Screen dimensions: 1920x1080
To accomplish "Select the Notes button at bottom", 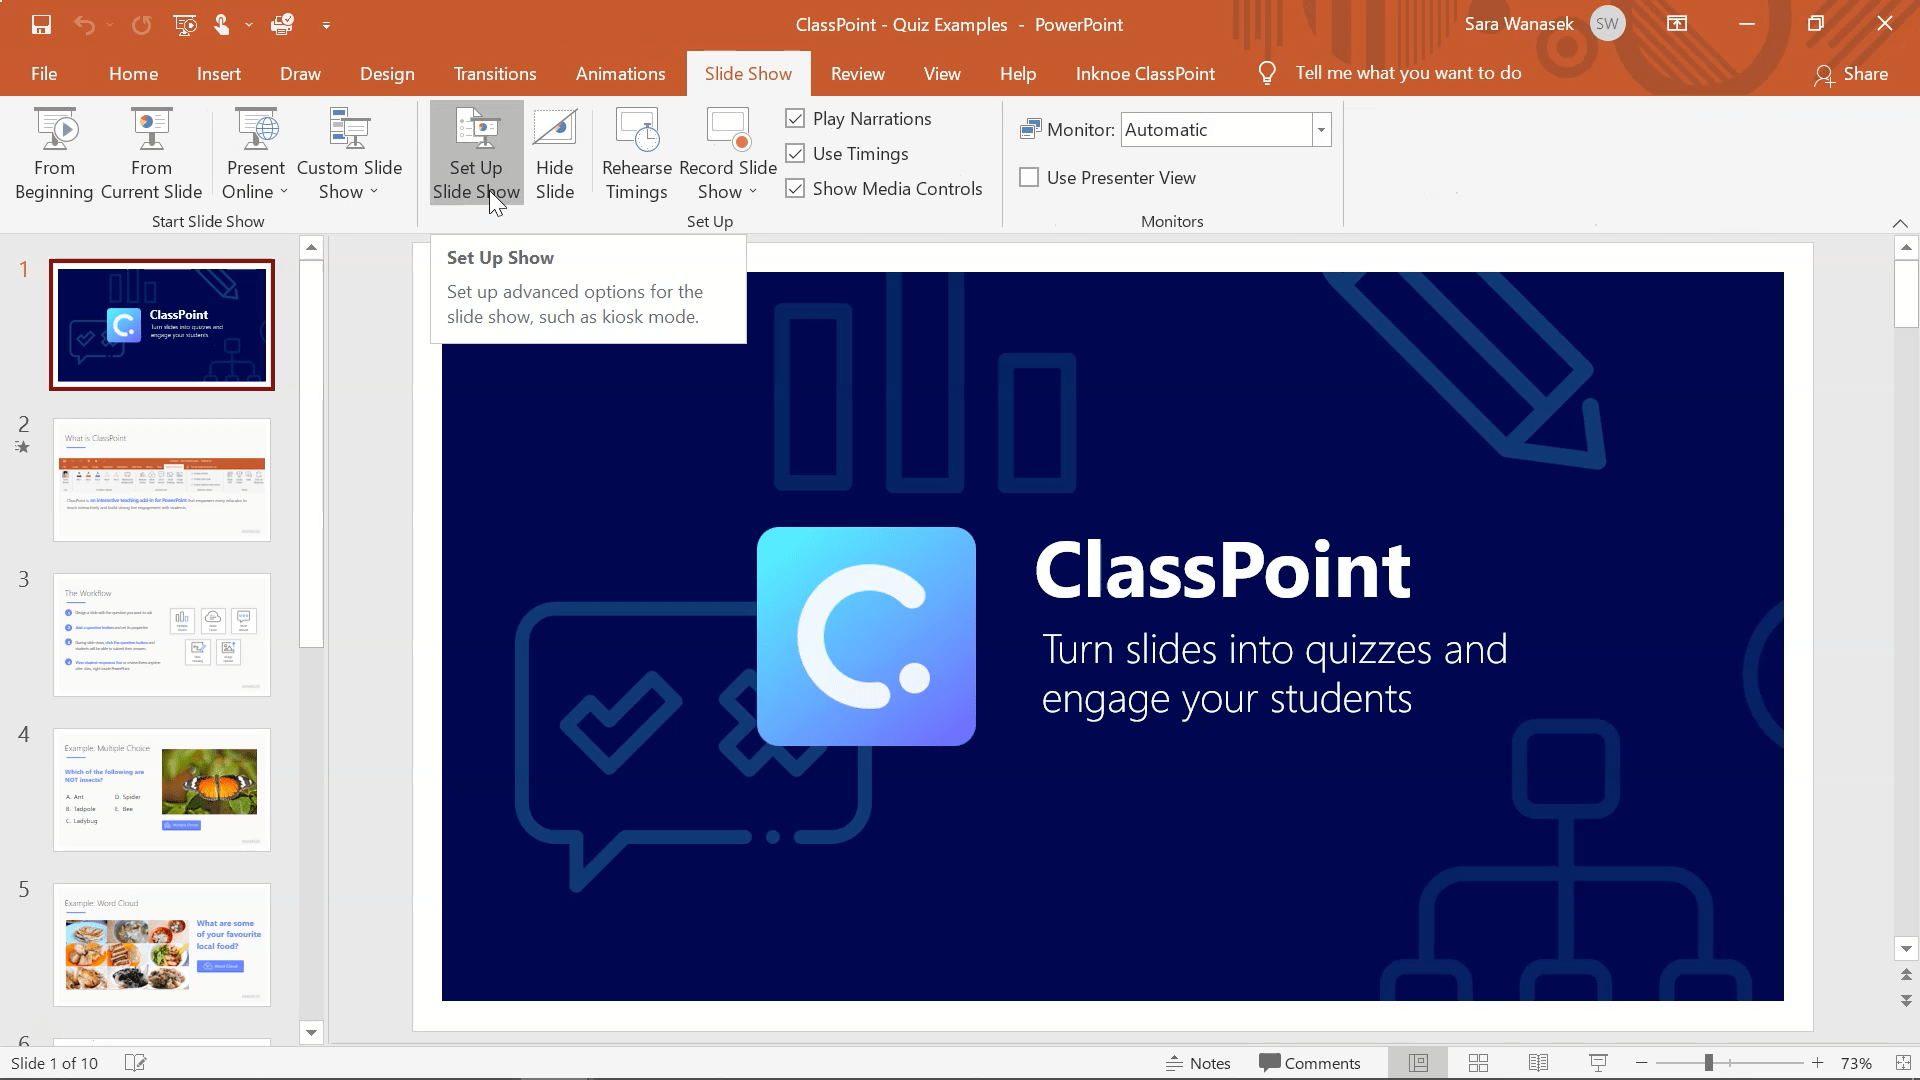I will tap(1197, 1063).
